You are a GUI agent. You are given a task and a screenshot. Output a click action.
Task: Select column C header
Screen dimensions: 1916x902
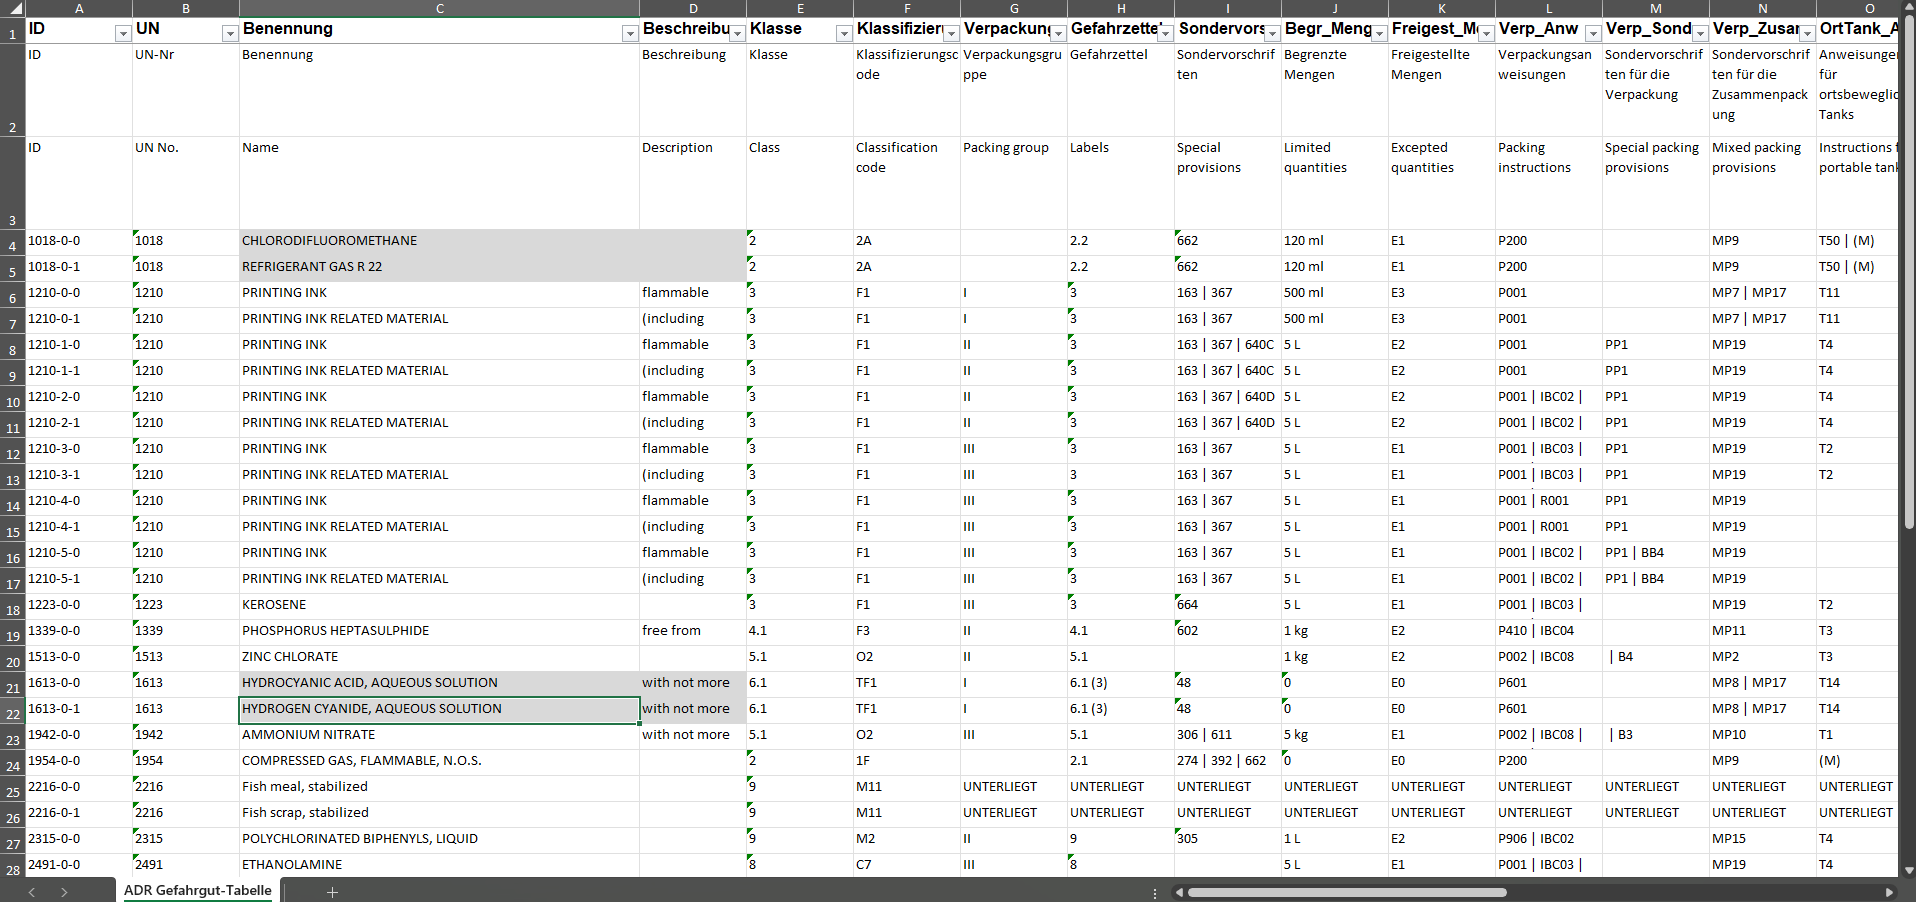pyautogui.click(x=439, y=8)
